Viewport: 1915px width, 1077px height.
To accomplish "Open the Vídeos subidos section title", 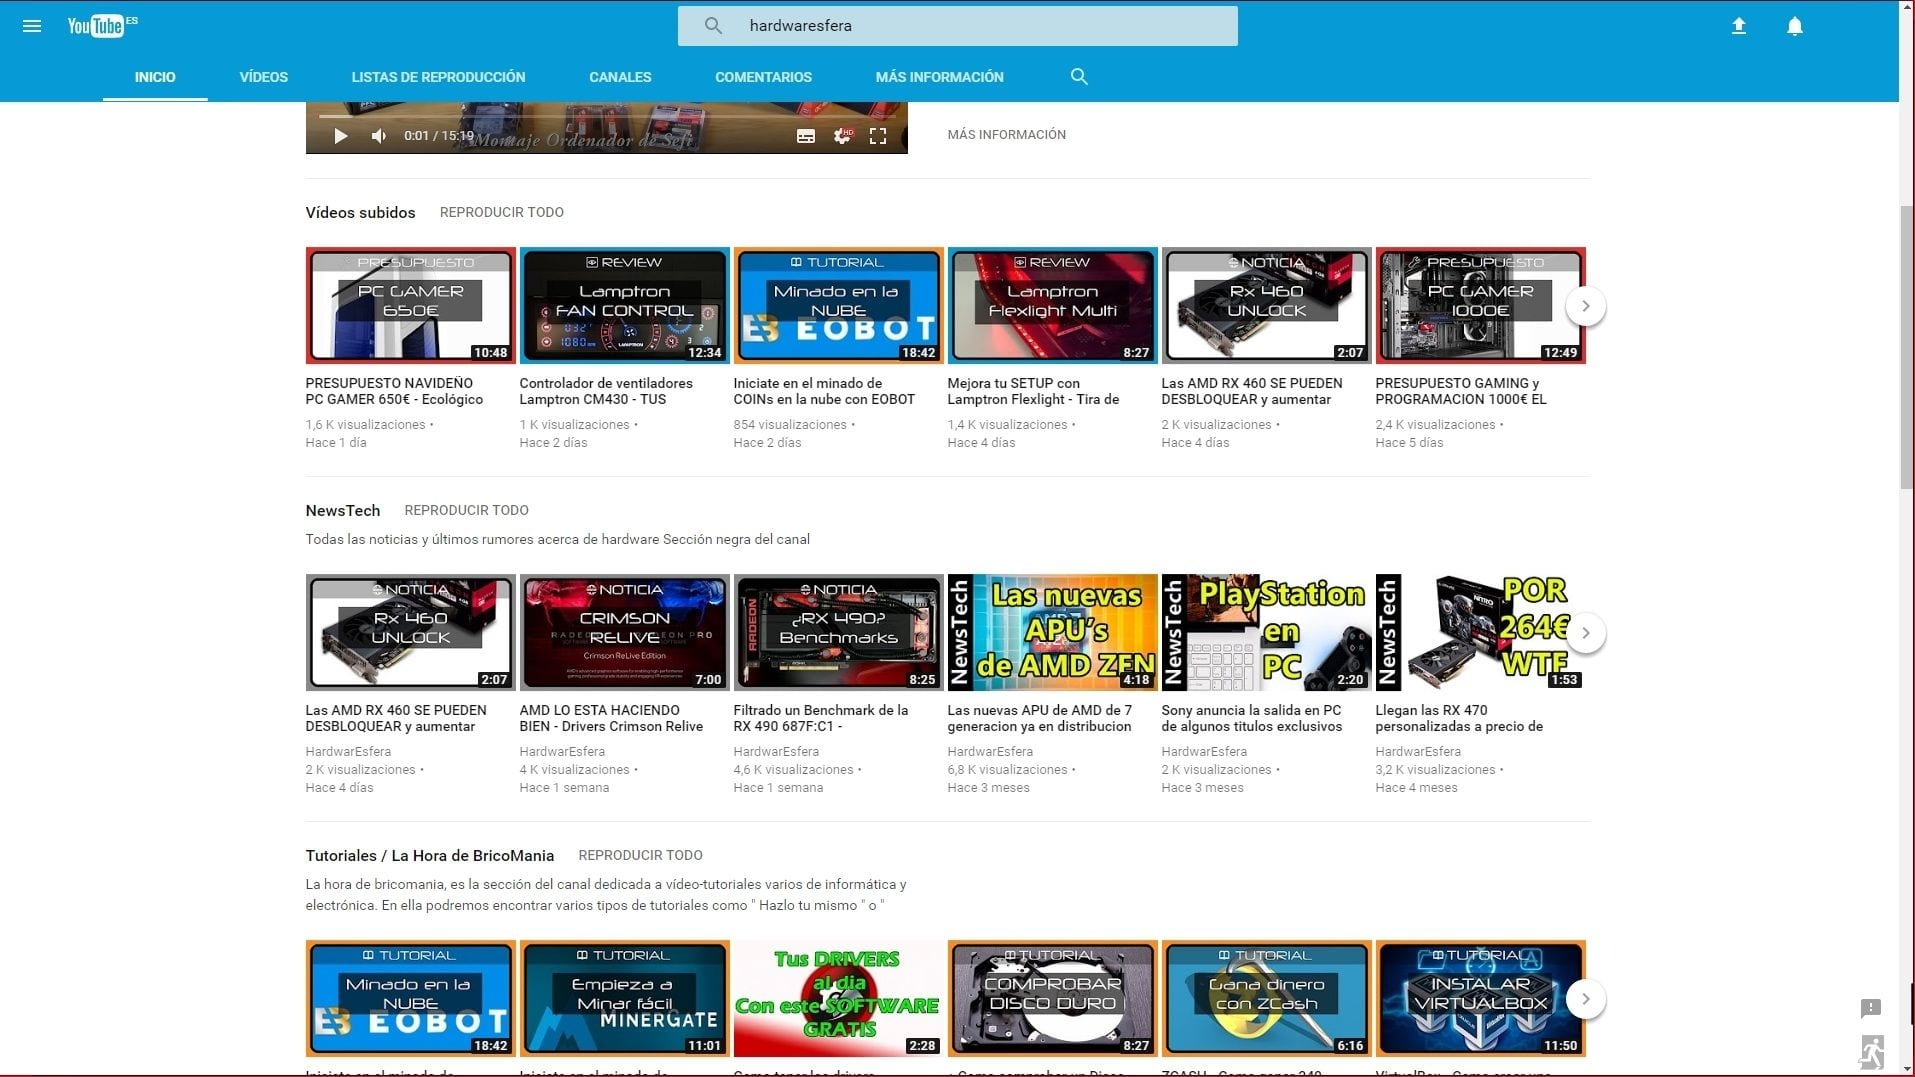I will point(360,212).
